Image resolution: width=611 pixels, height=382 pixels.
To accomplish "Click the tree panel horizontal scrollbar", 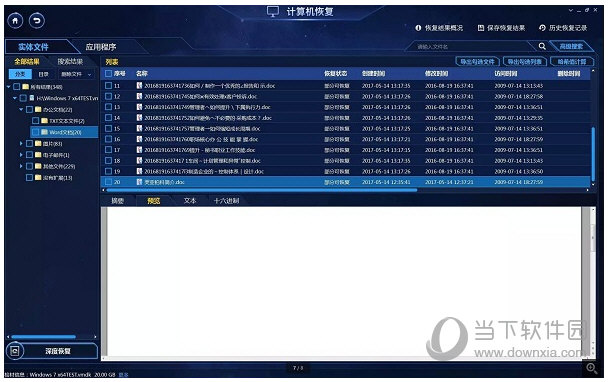I will pos(43,337).
